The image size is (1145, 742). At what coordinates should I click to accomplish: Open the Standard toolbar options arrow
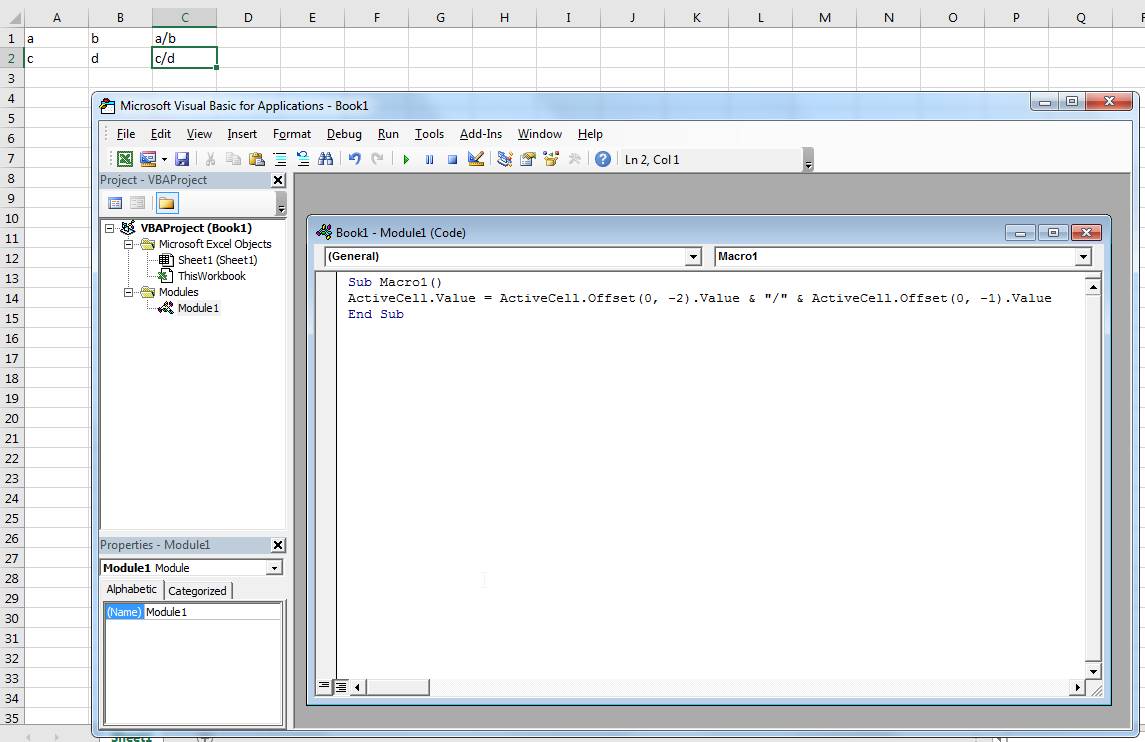[808, 160]
